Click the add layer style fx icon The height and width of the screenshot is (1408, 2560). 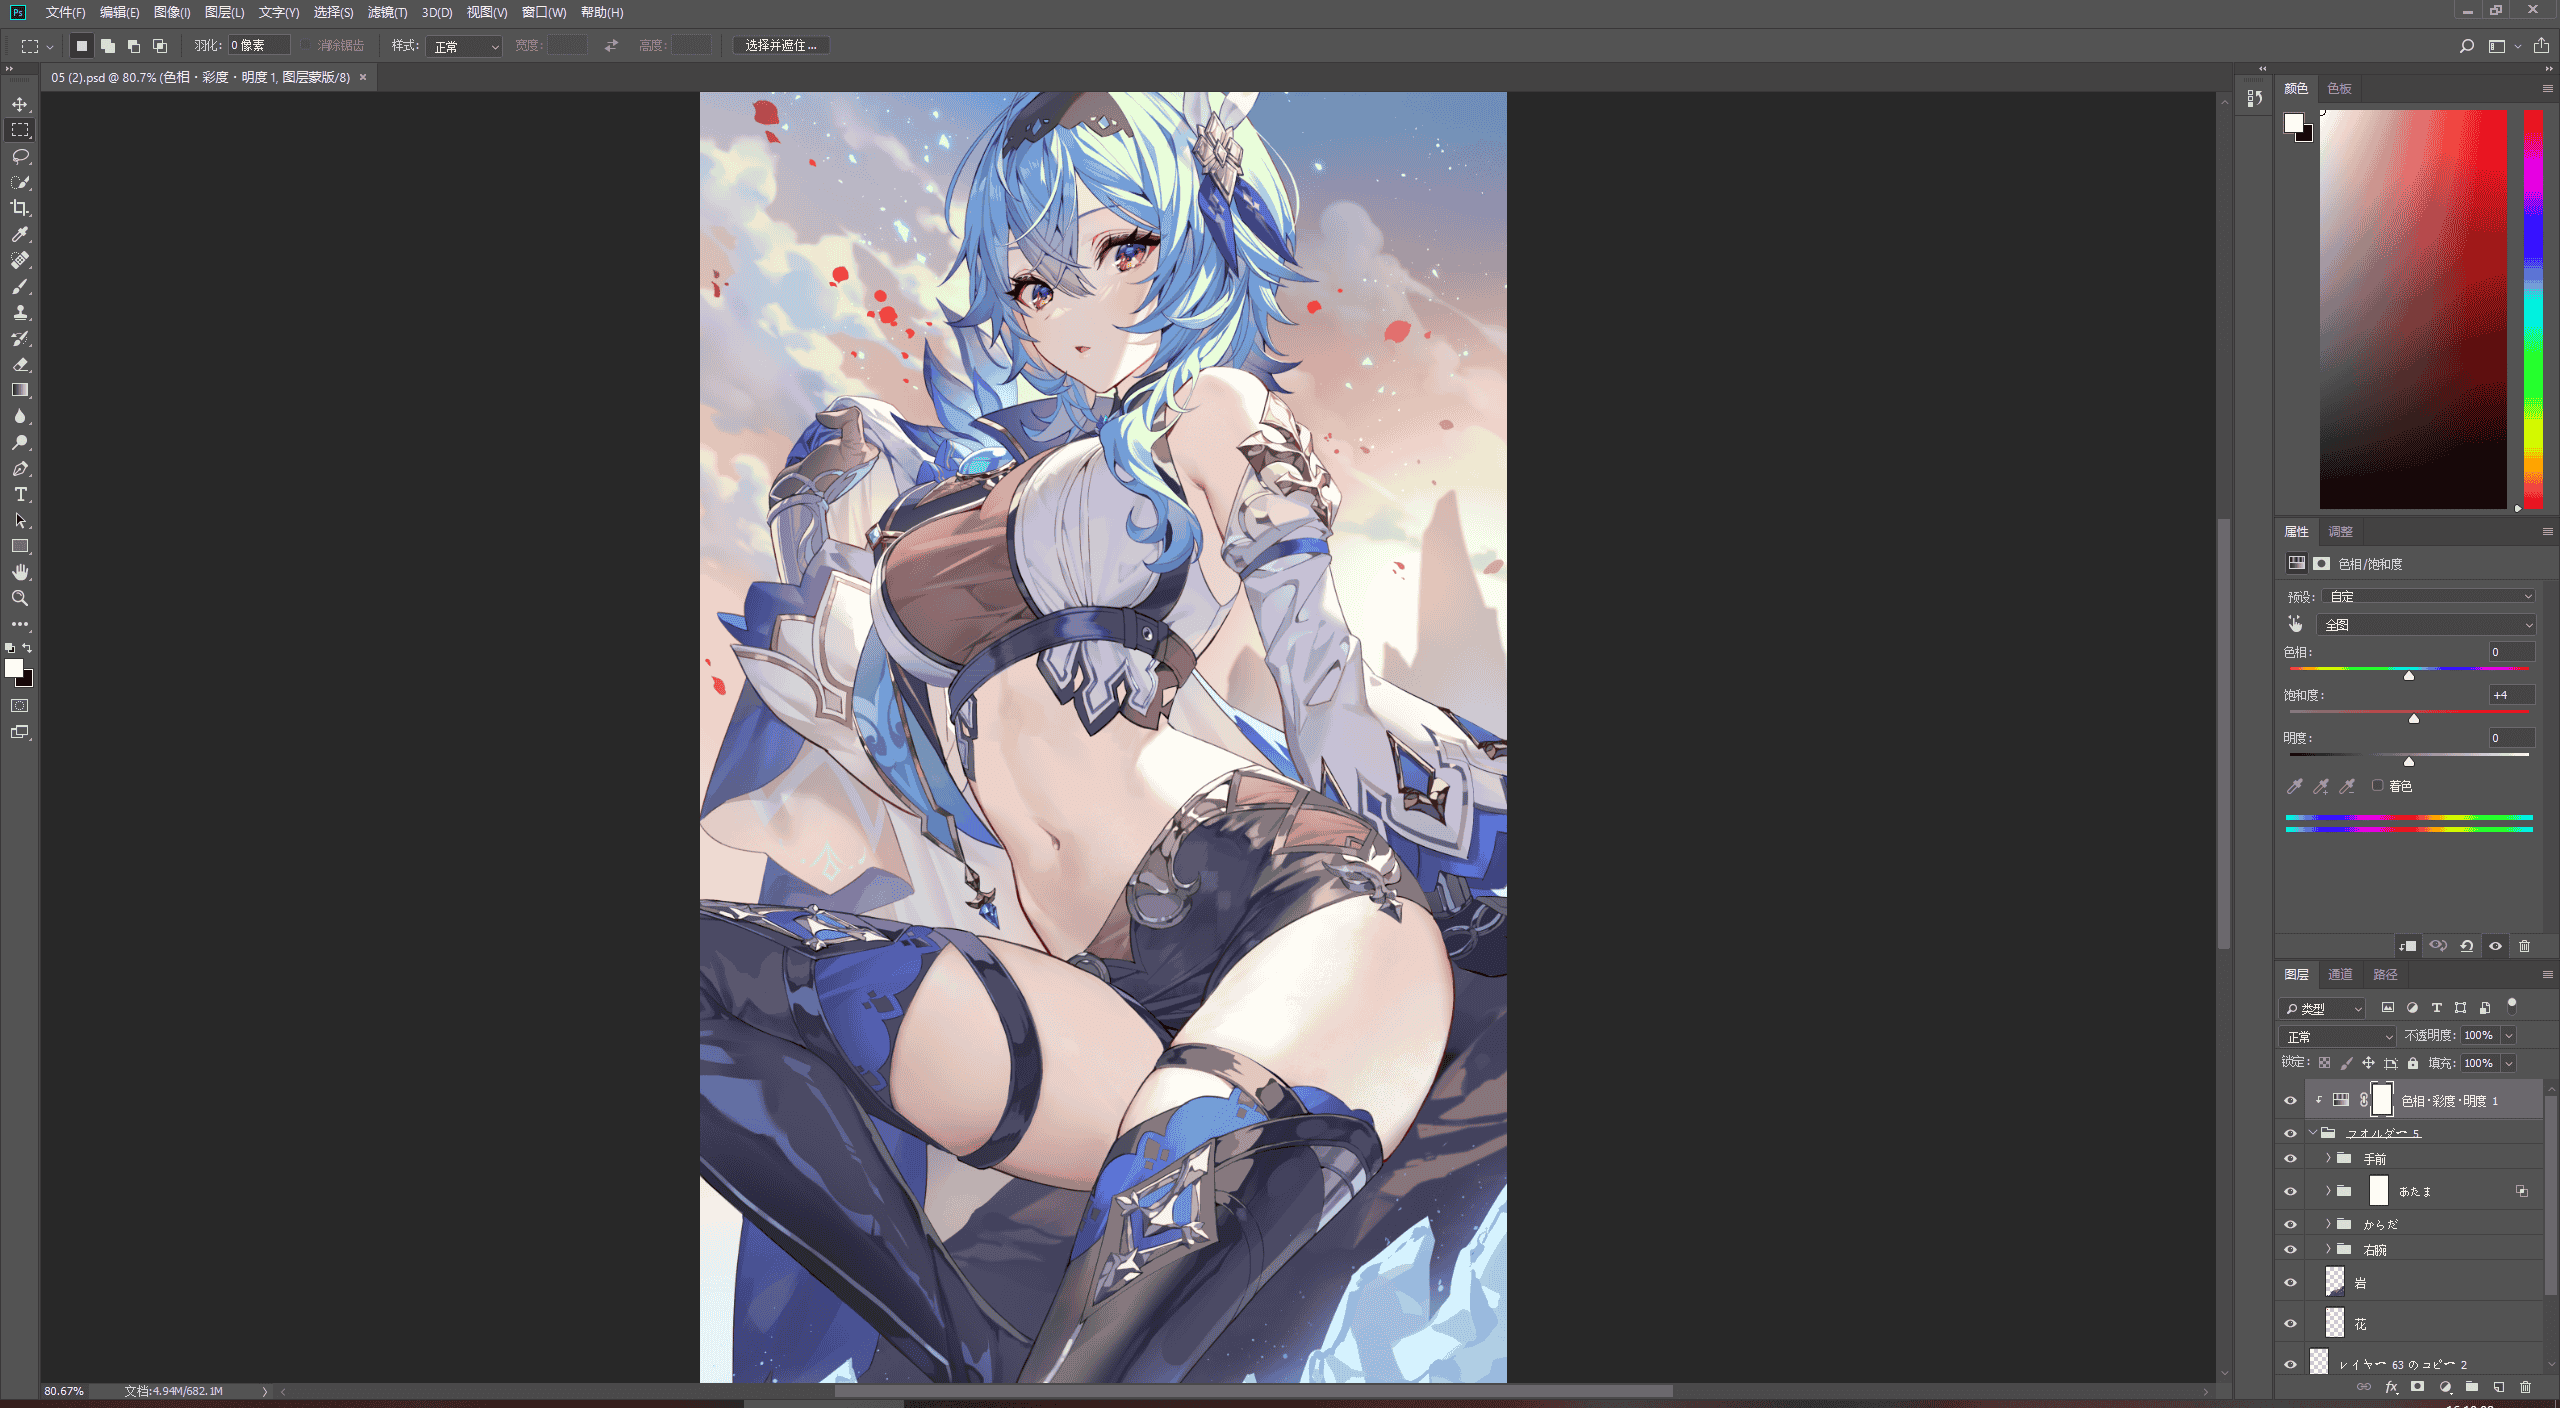(x=2391, y=1387)
